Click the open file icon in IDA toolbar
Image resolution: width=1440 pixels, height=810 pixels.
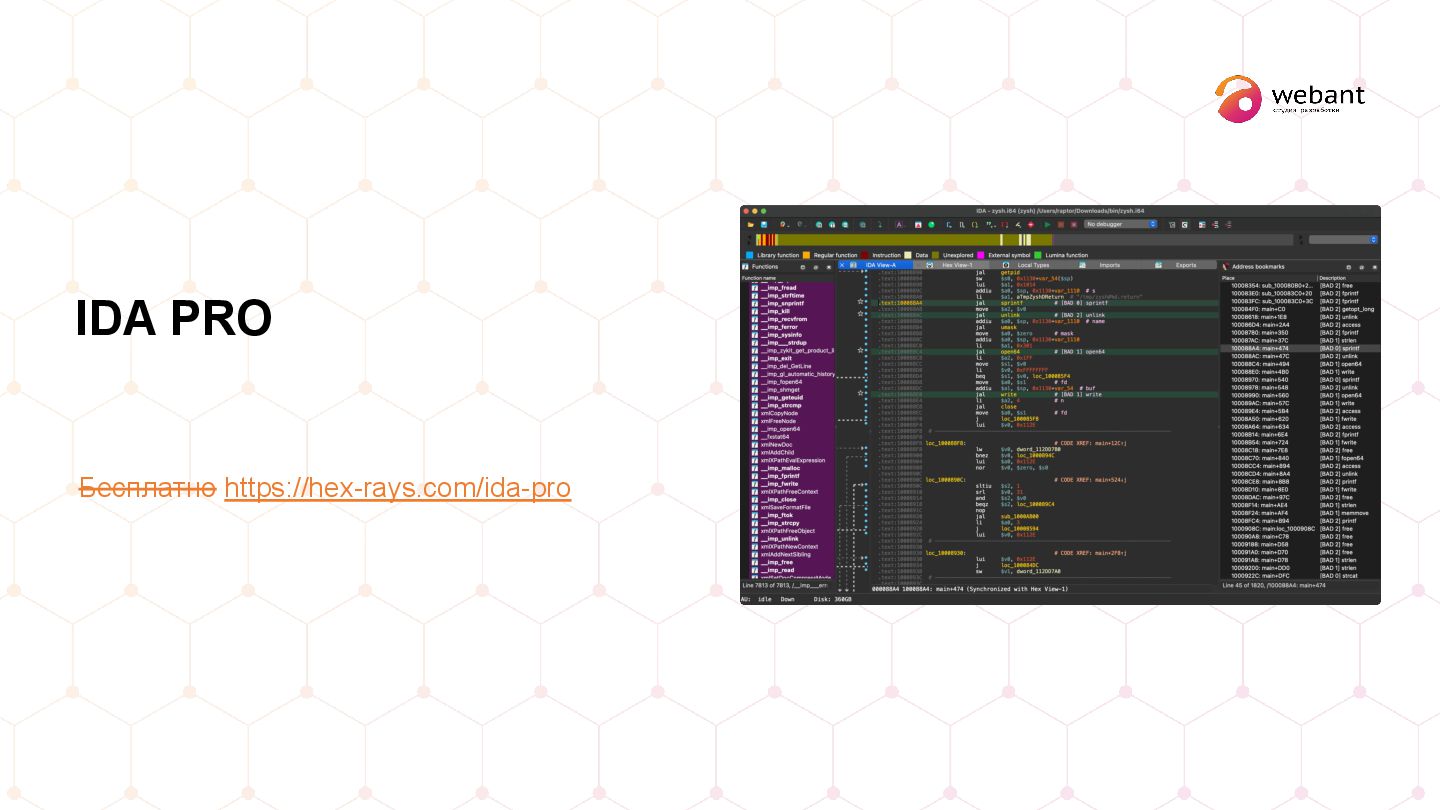(750, 225)
